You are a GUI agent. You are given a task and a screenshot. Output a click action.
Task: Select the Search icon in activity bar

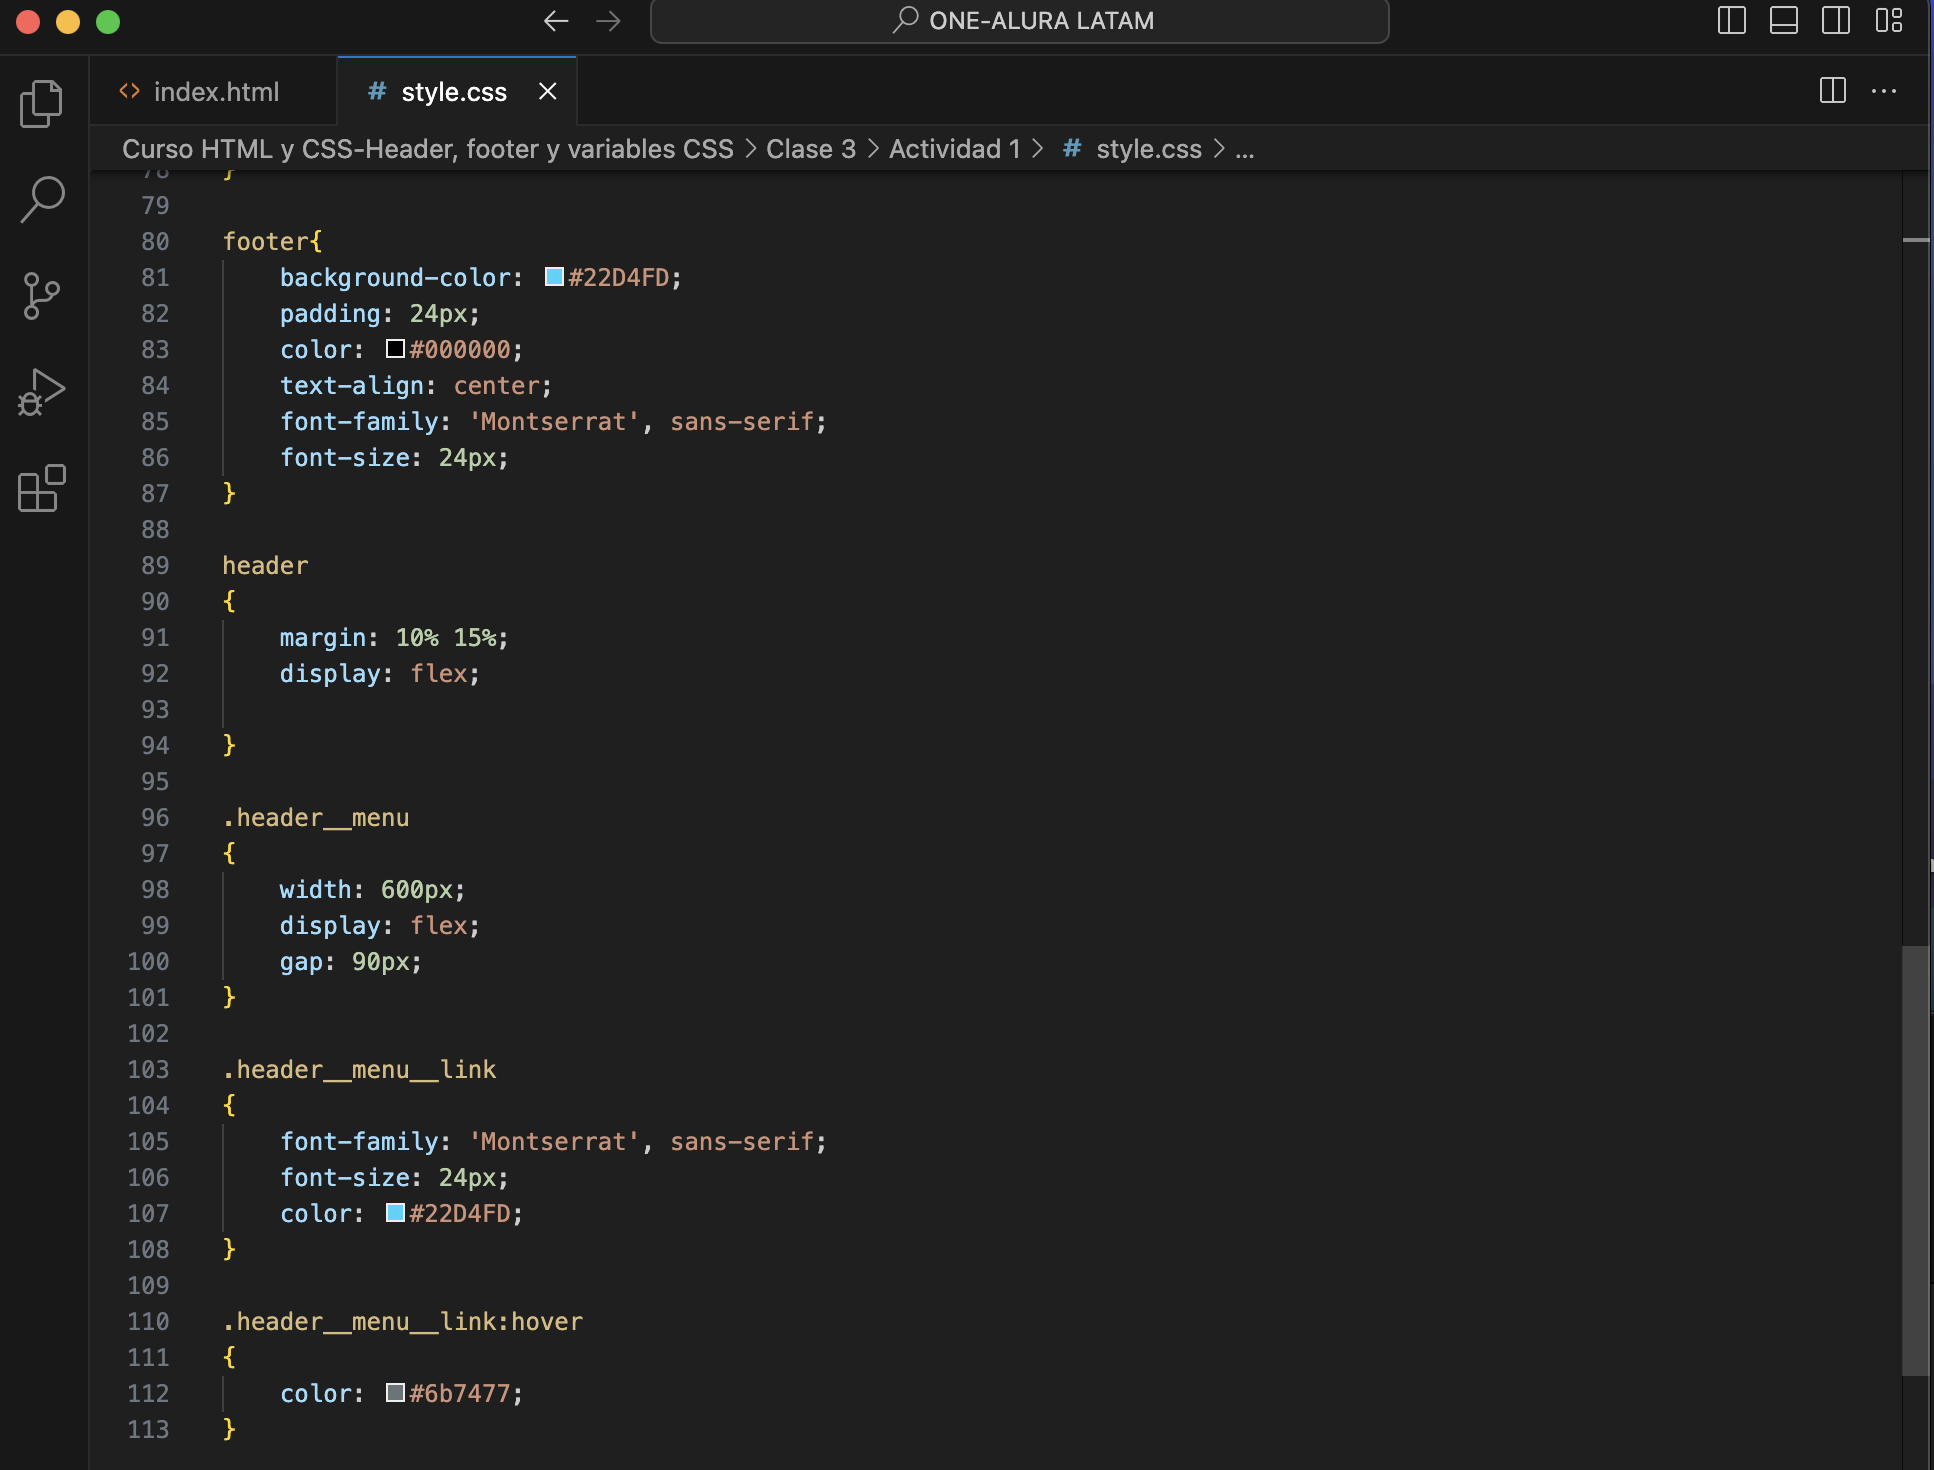pos(42,198)
